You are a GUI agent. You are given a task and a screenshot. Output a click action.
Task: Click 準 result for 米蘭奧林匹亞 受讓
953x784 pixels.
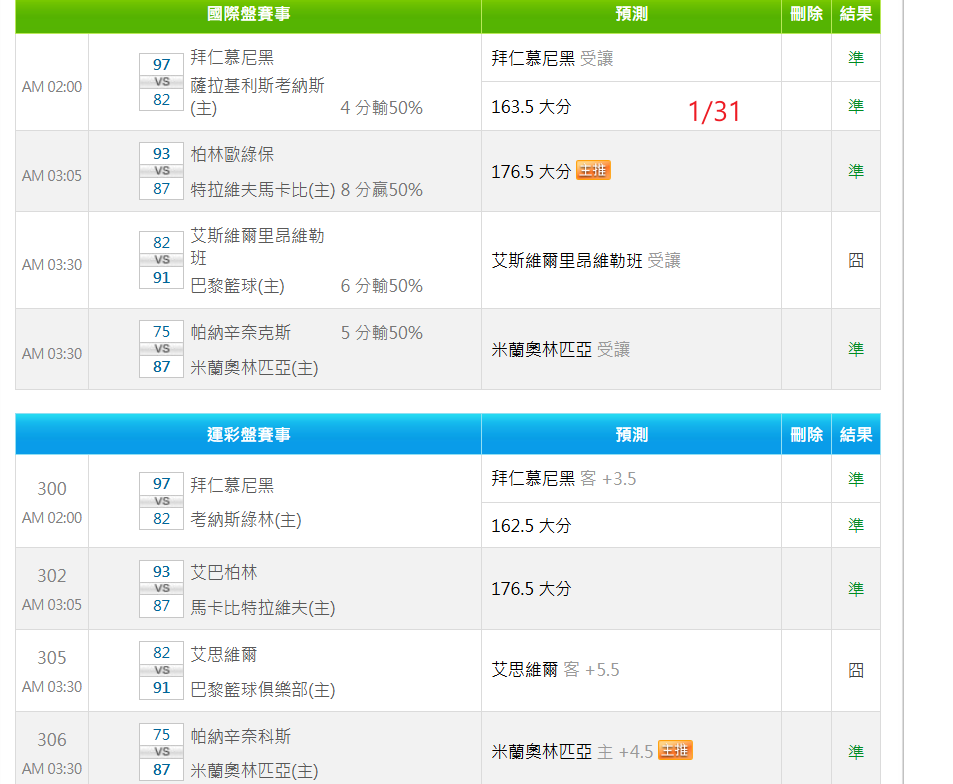click(x=856, y=349)
